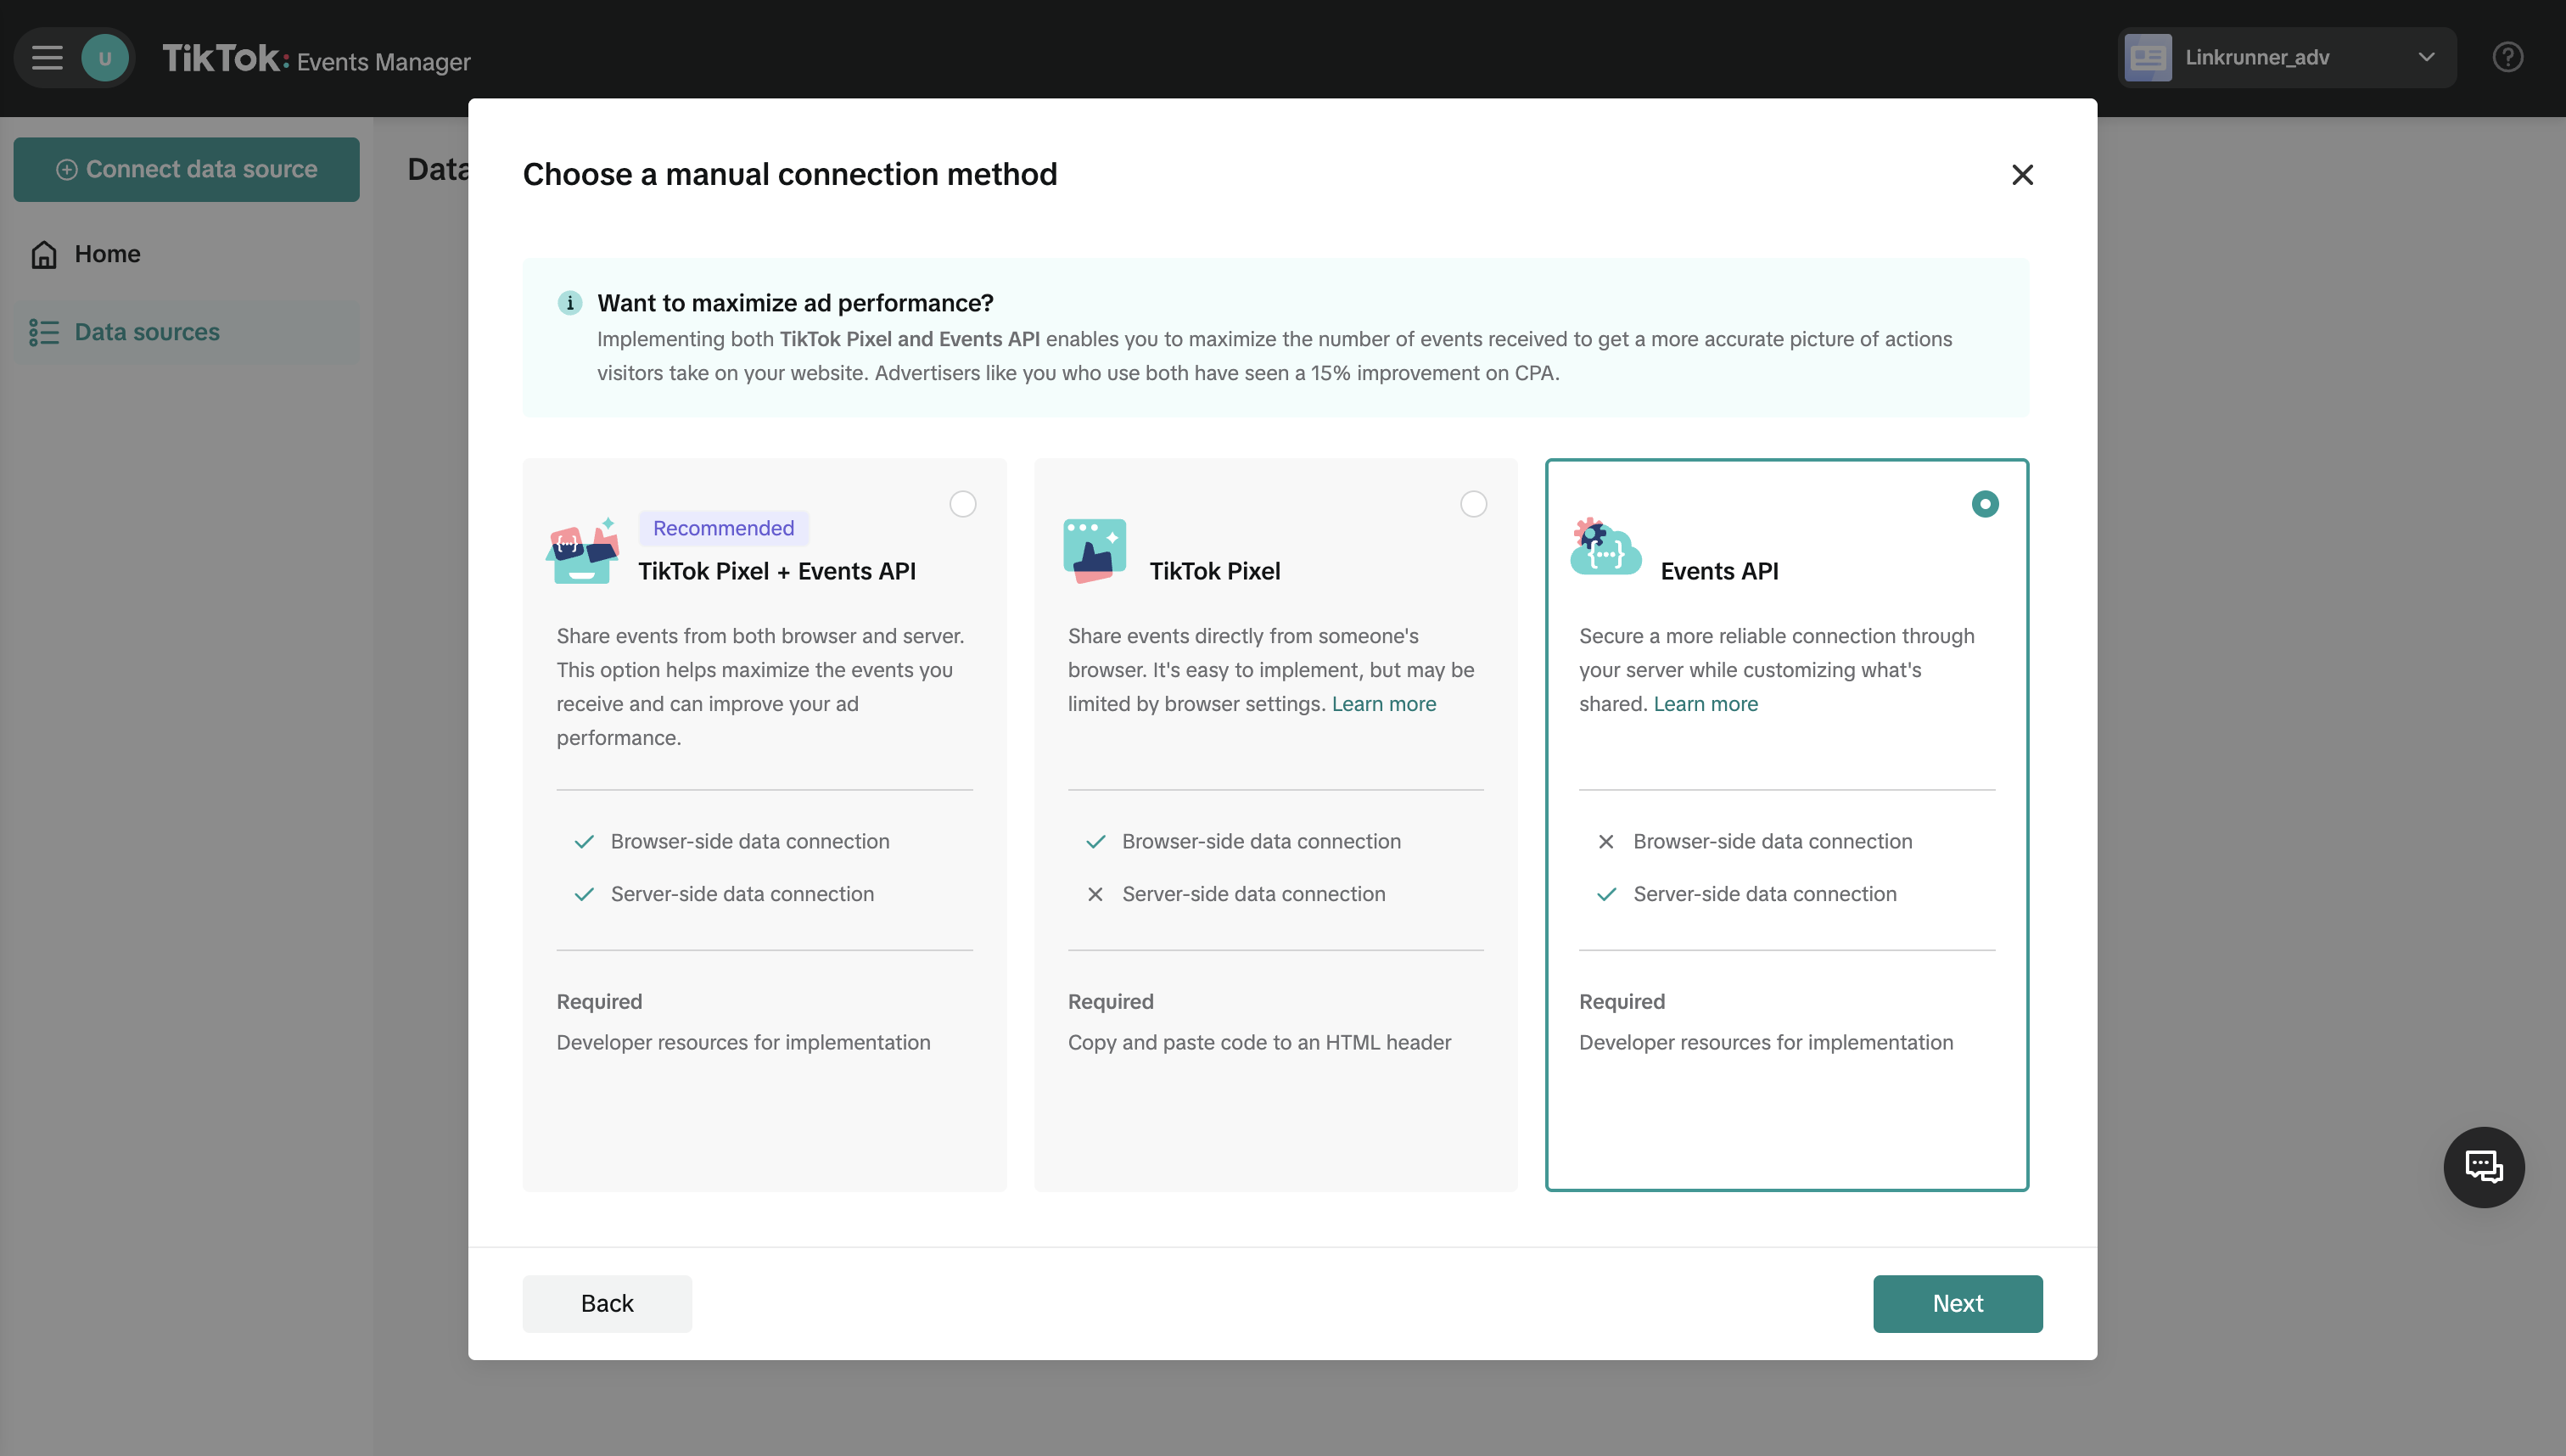Viewport: 2566px width, 1456px height.
Task: Click Copy and paste code to an HTML header text
Action: click(x=1260, y=1042)
